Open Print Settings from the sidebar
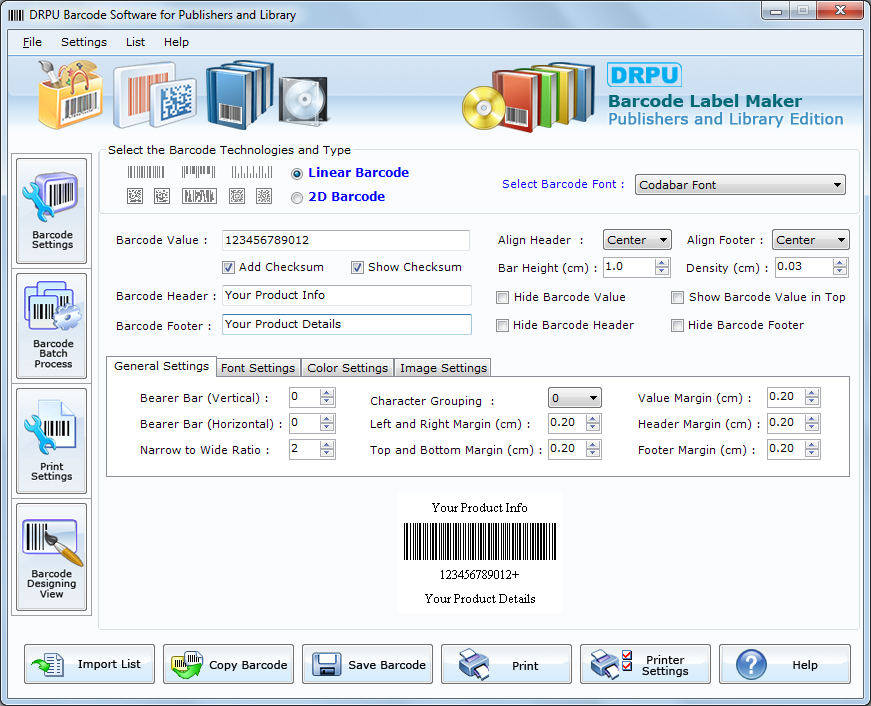The height and width of the screenshot is (706, 871). point(51,440)
